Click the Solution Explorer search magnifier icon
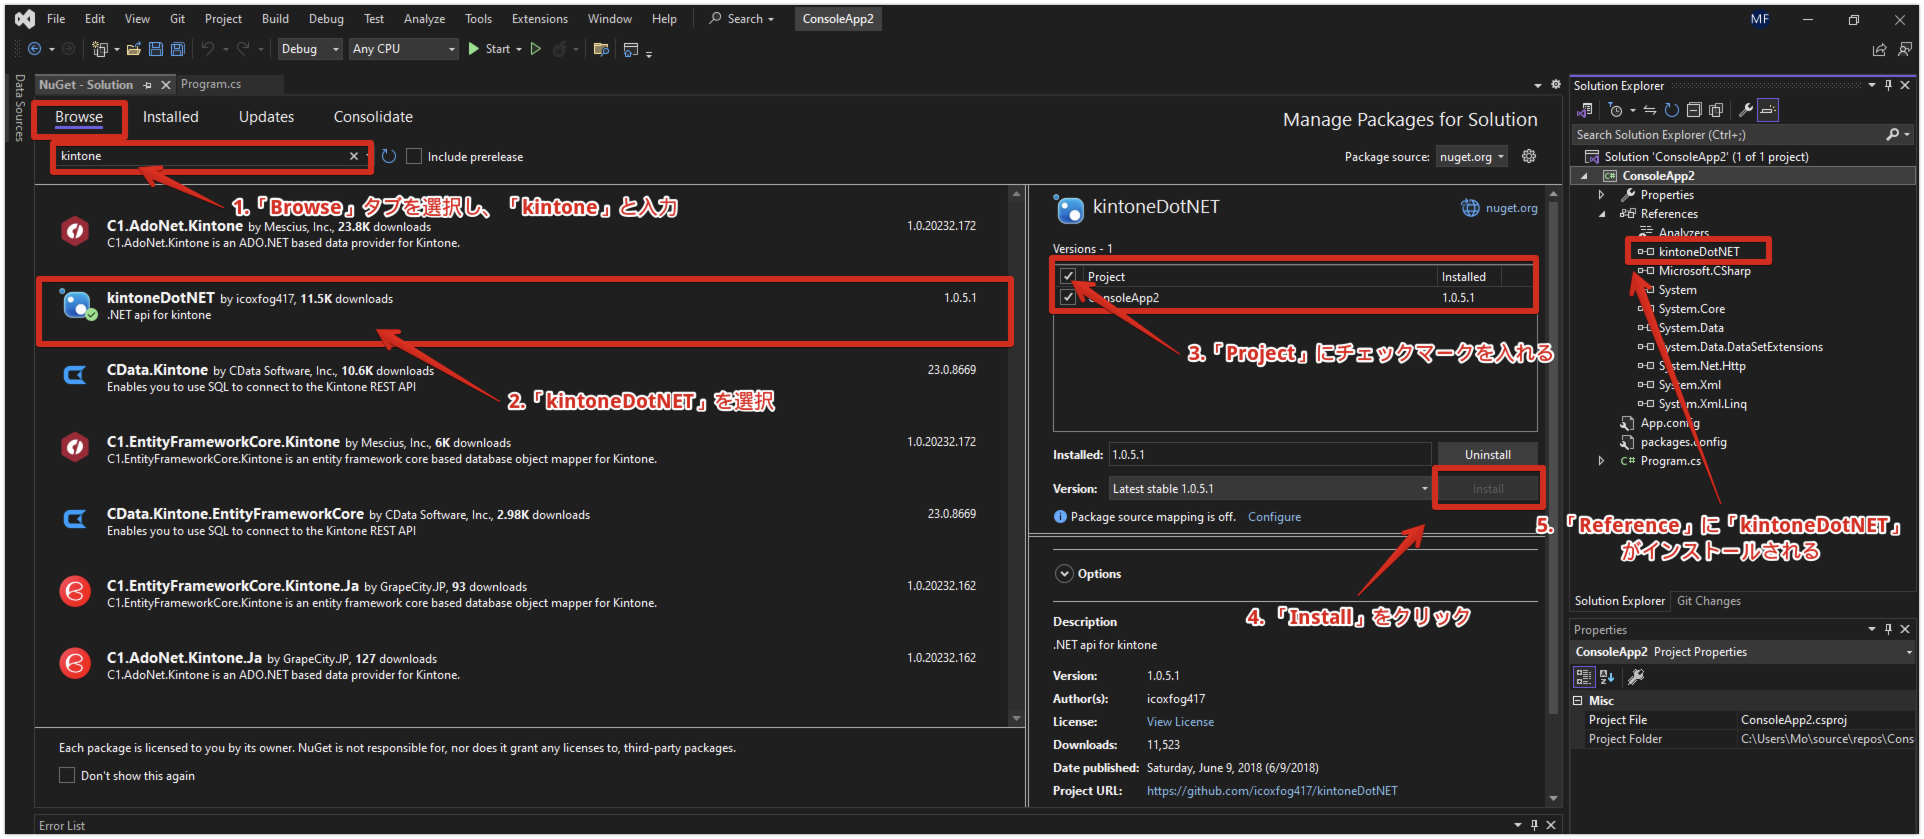The image size is (1924, 839). (x=1892, y=135)
